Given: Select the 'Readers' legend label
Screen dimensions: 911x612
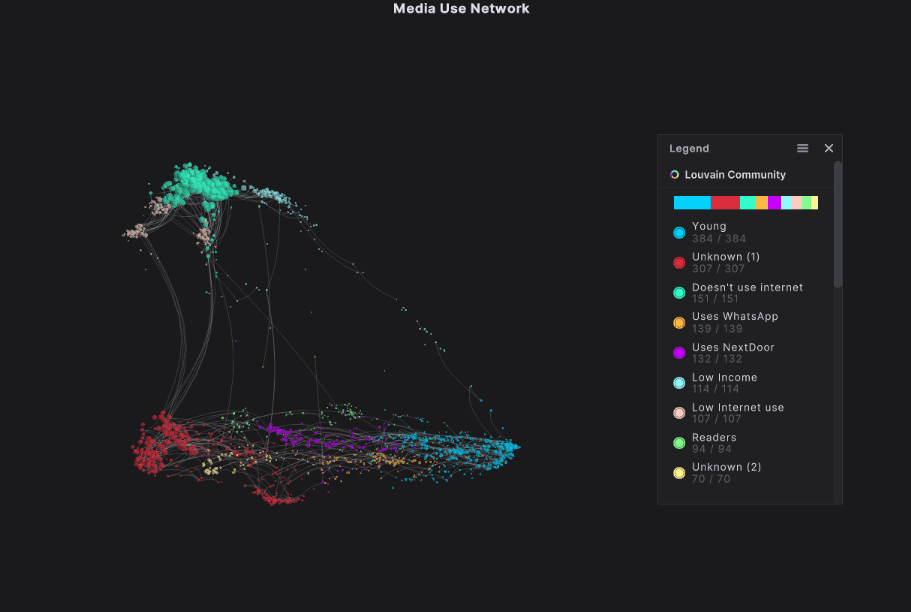Looking at the screenshot, I should point(714,437).
